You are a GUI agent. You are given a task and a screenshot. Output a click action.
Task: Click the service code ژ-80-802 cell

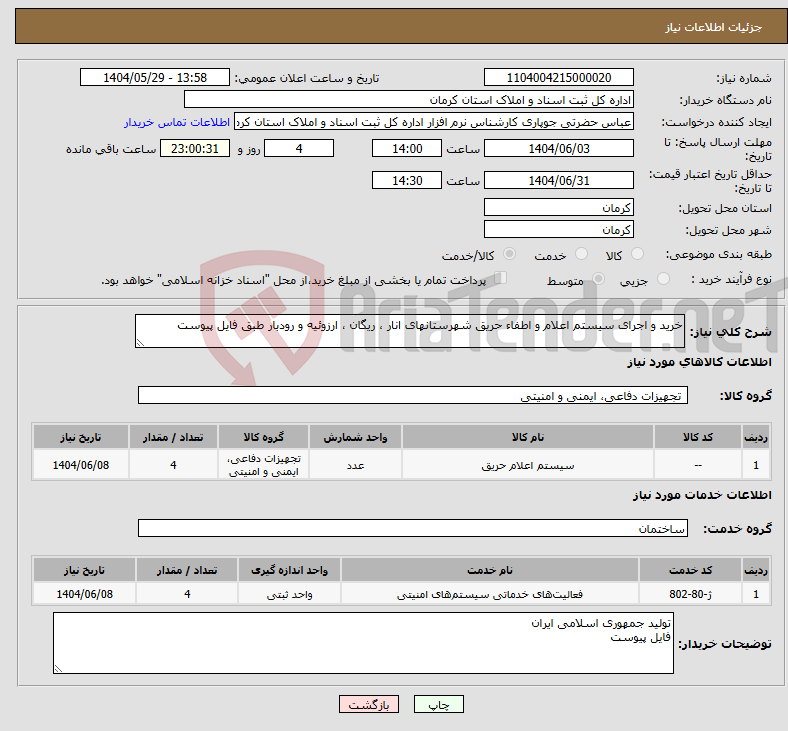pyautogui.click(x=691, y=593)
